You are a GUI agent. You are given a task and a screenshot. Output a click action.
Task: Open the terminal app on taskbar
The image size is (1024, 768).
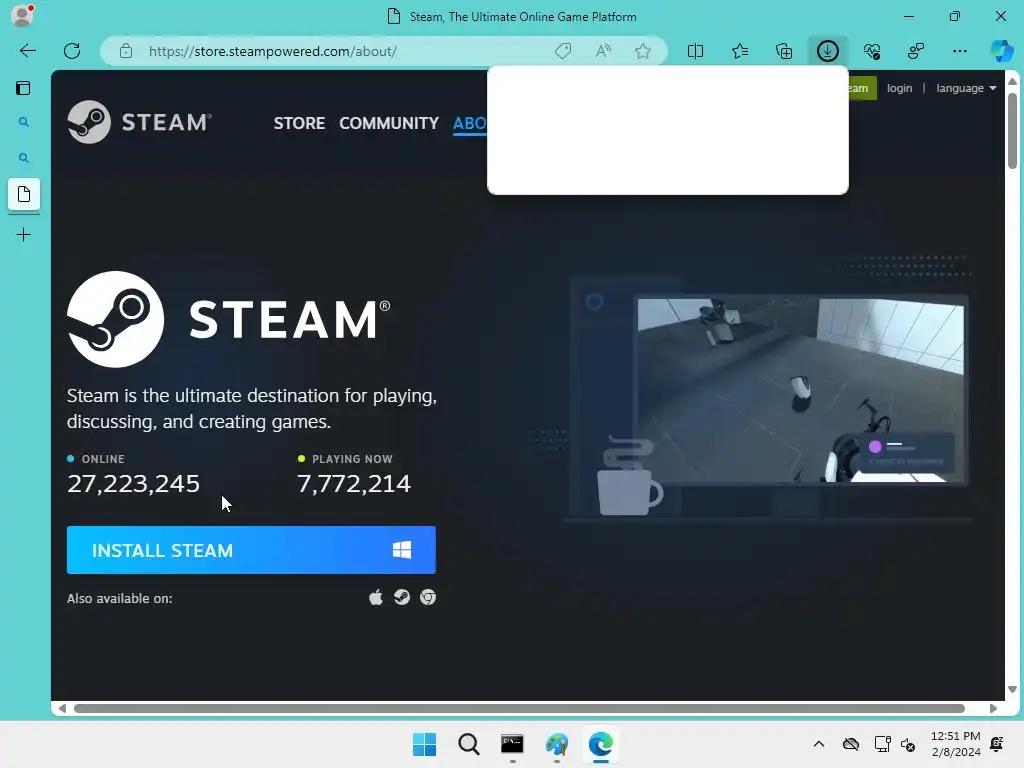512,744
